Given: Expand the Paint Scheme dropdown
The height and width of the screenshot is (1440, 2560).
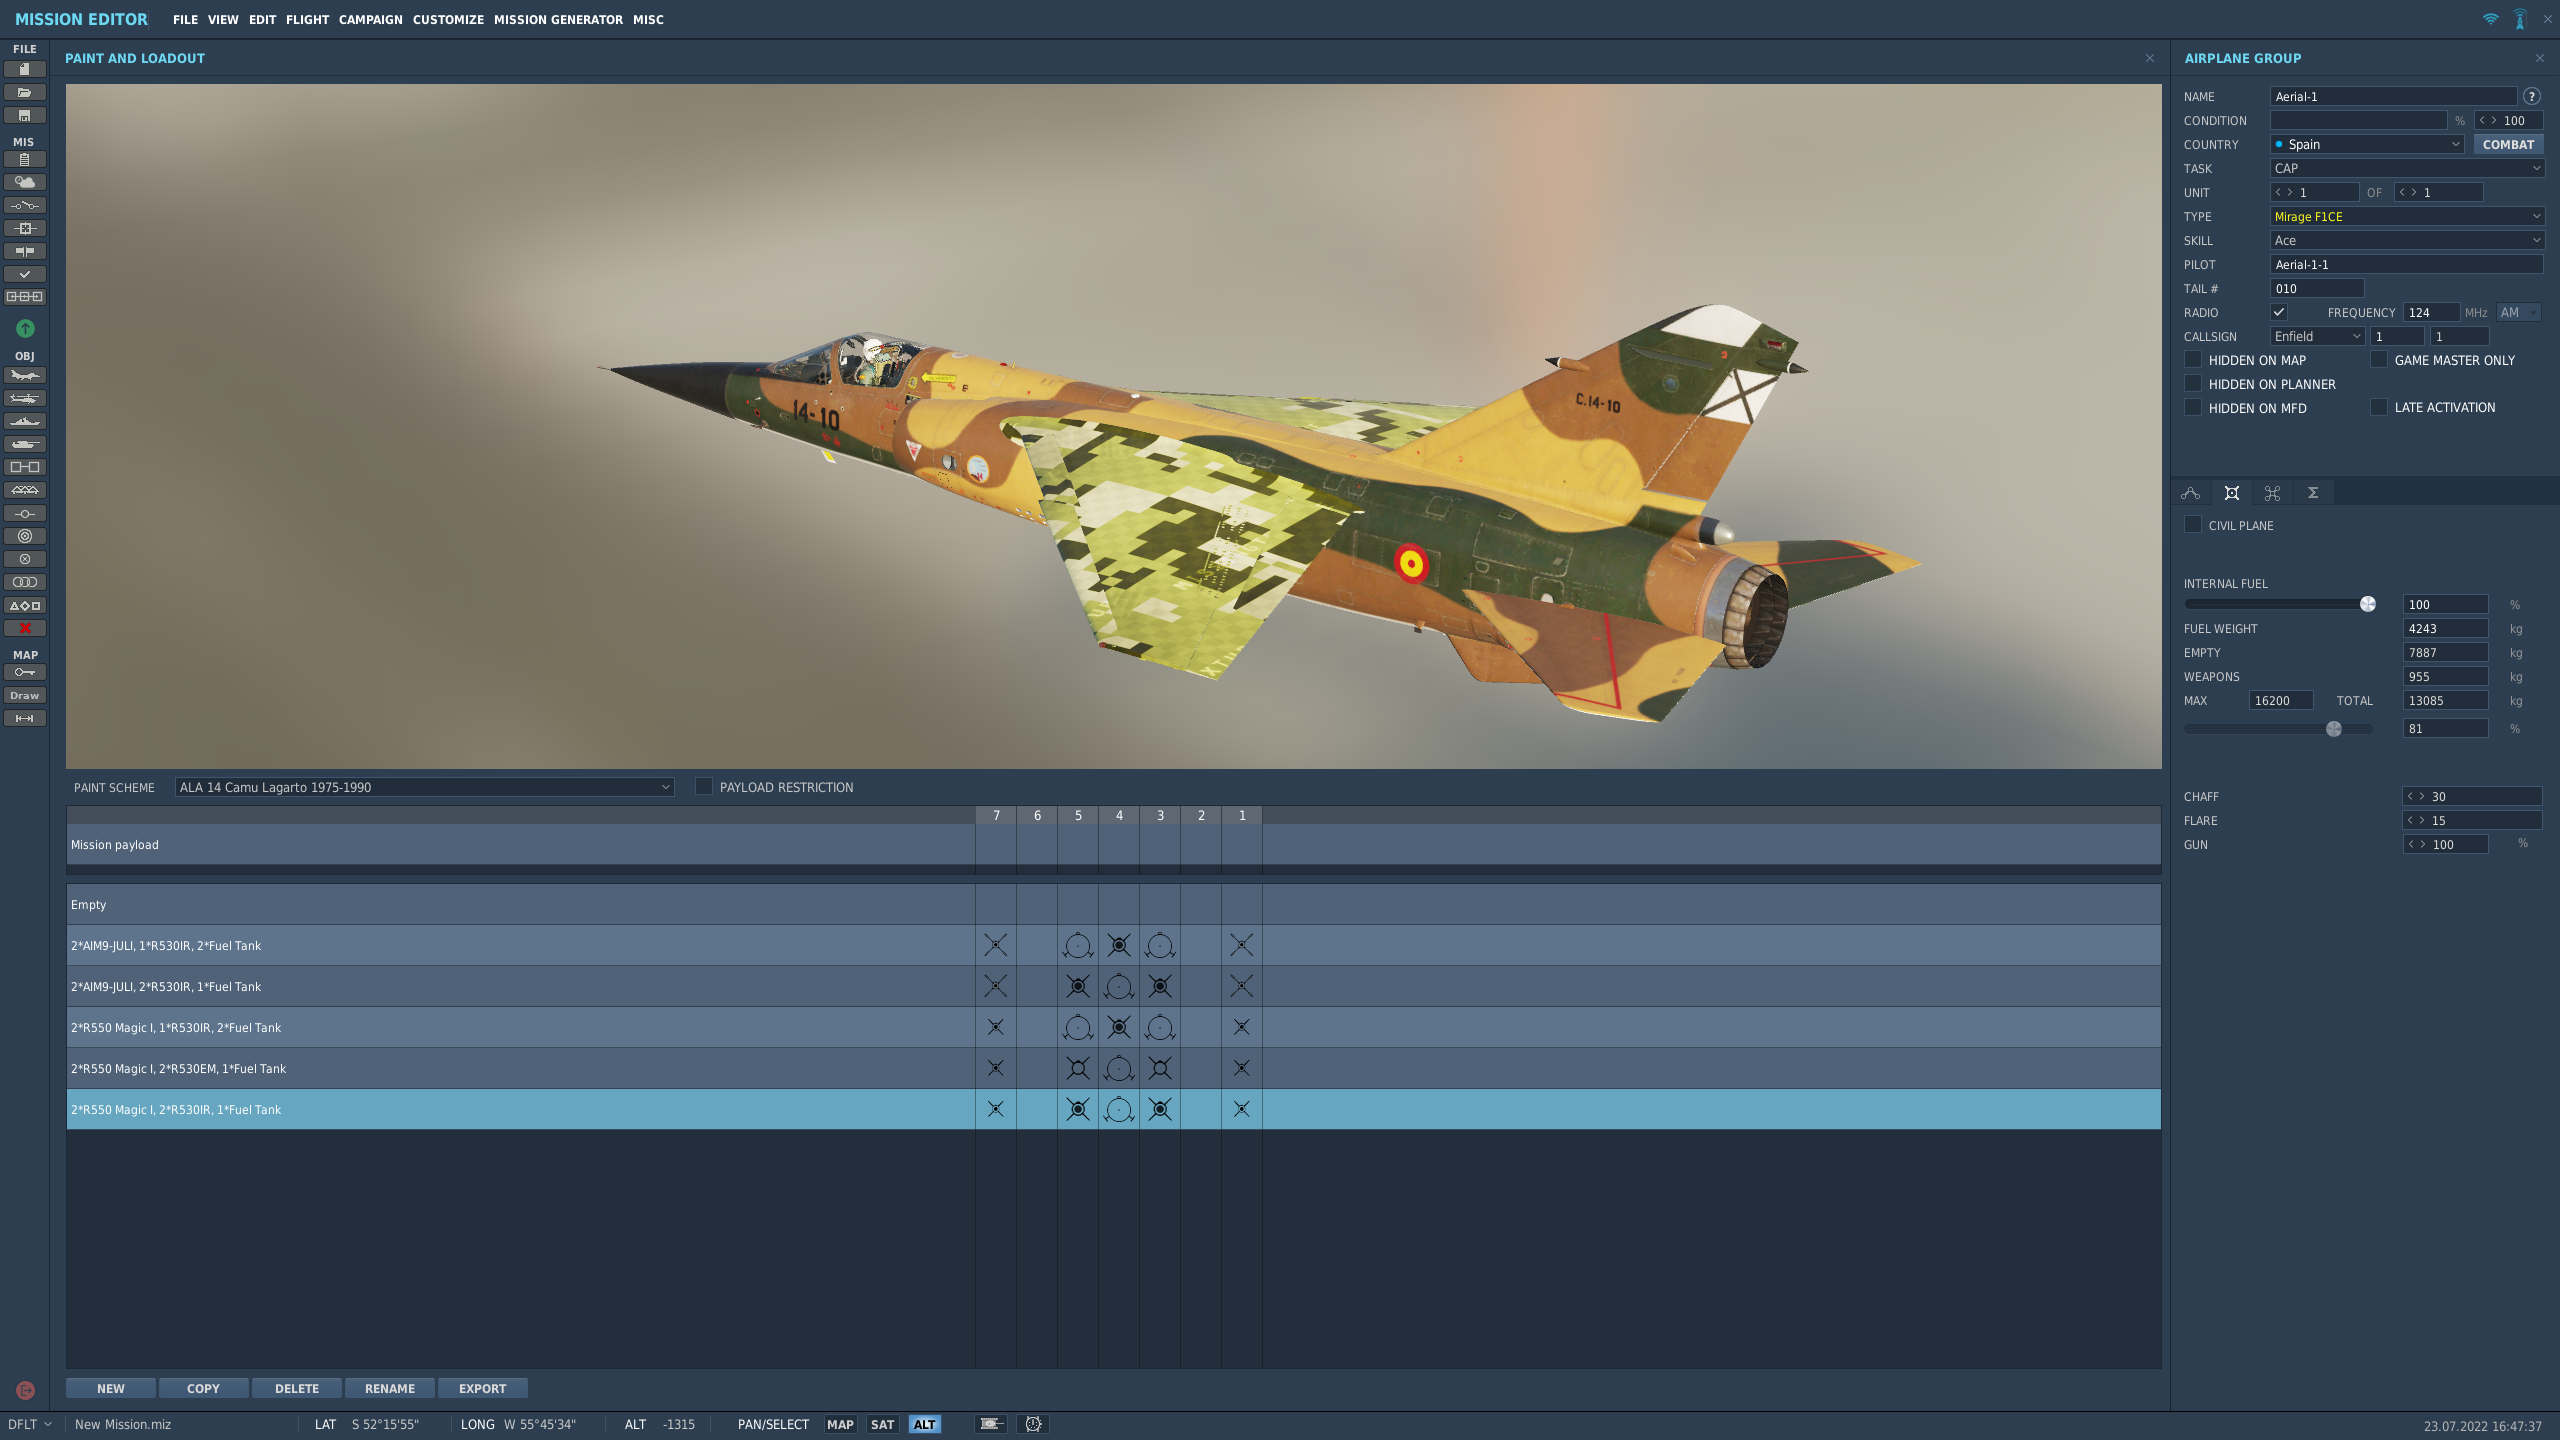Looking at the screenshot, I should (424, 787).
